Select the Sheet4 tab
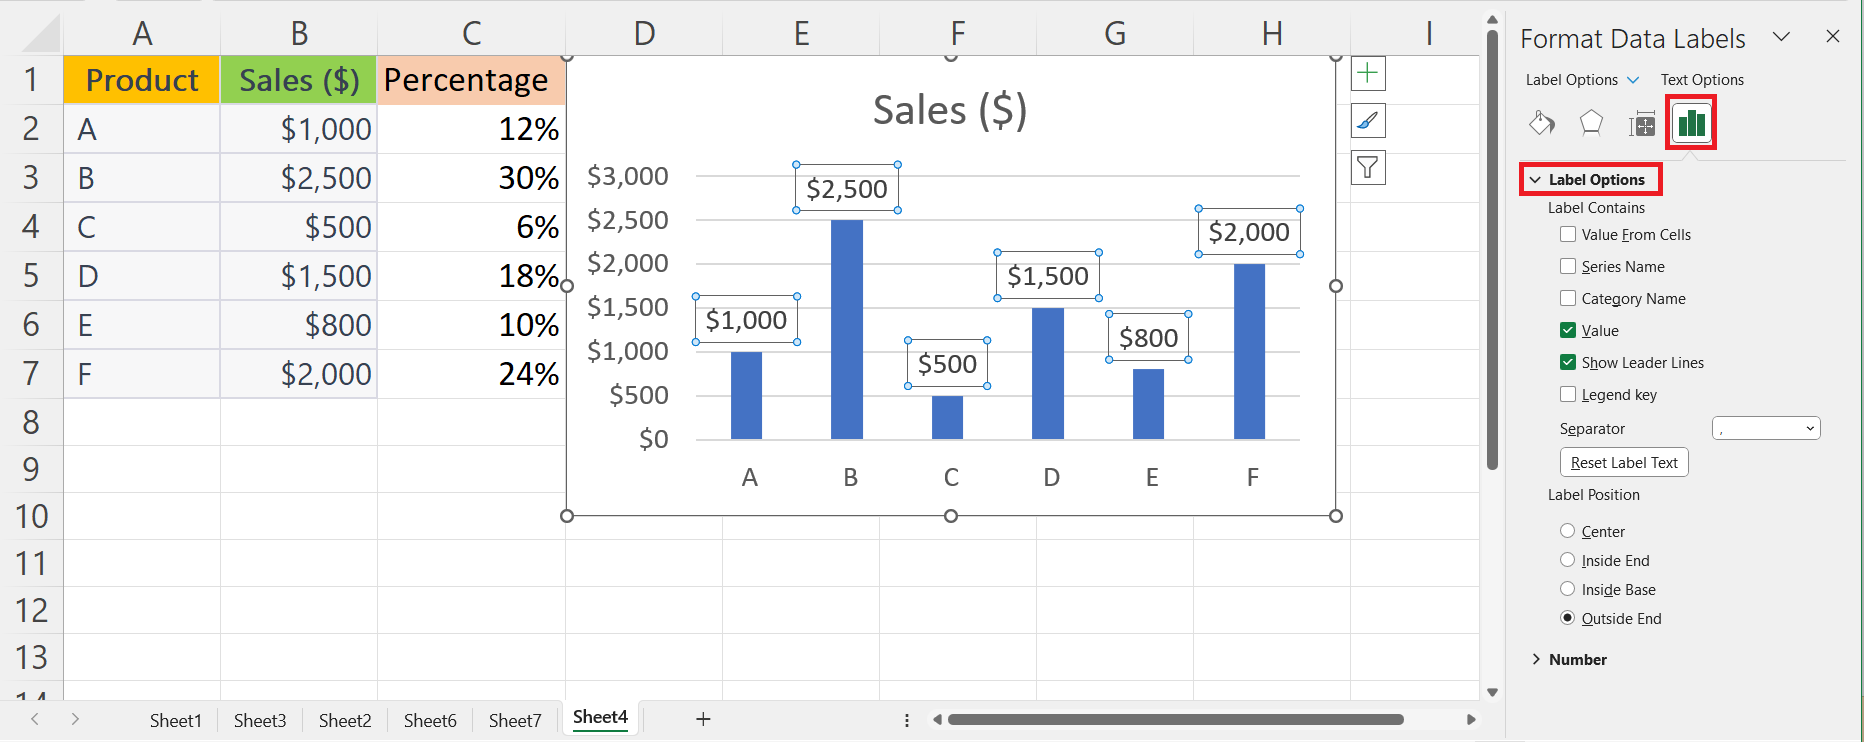This screenshot has width=1864, height=742. point(600,718)
